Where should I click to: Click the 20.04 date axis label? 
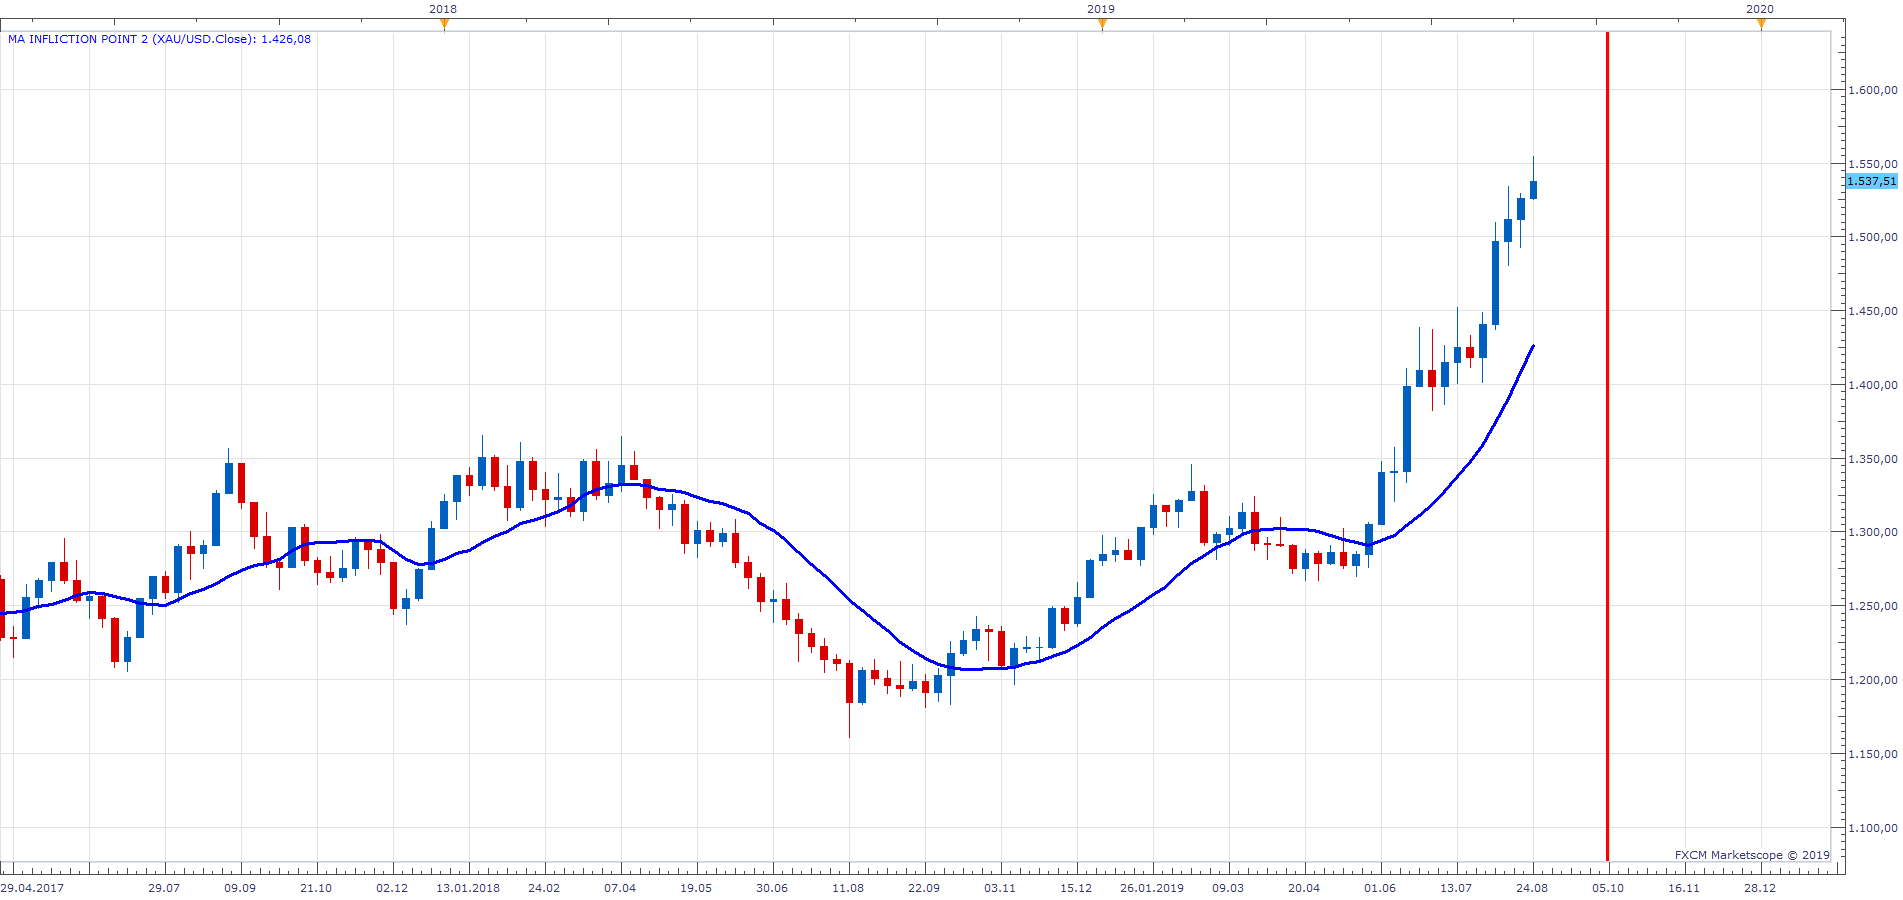[1304, 888]
